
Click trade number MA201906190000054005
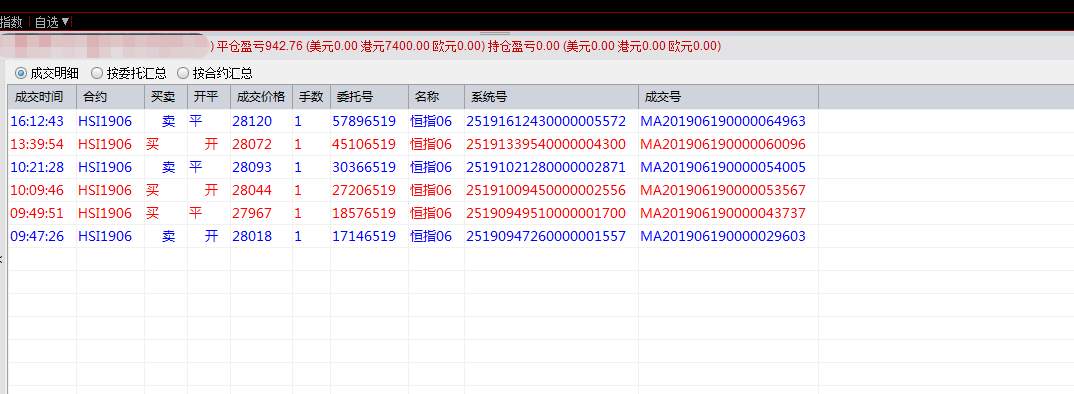(723, 167)
